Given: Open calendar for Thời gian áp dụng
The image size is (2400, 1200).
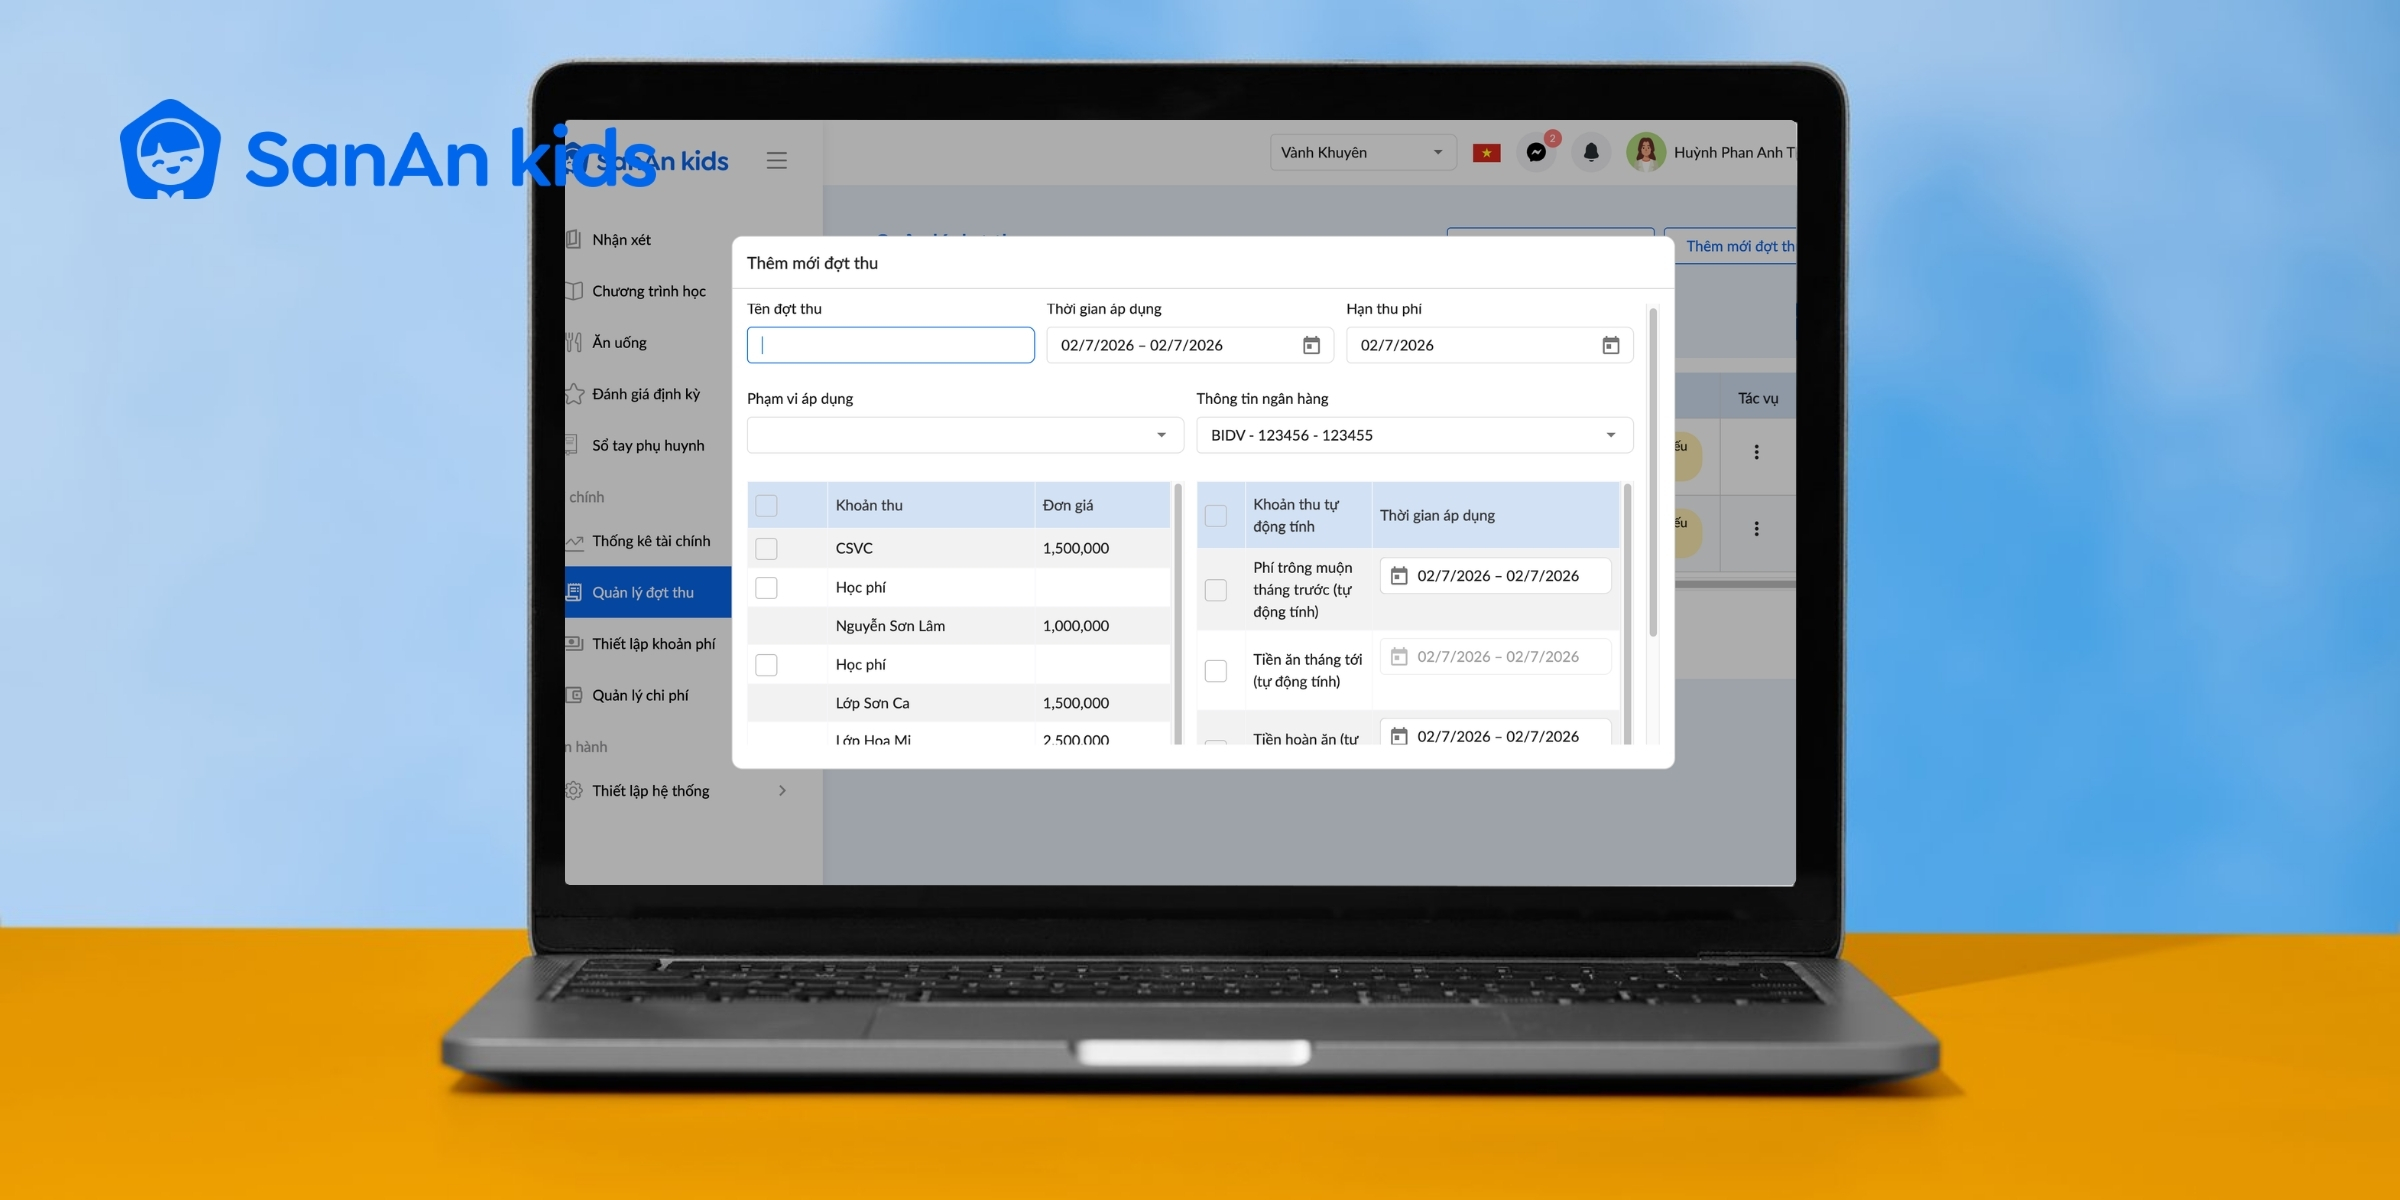Looking at the screenshot, I should click(x=1311, y=345).
